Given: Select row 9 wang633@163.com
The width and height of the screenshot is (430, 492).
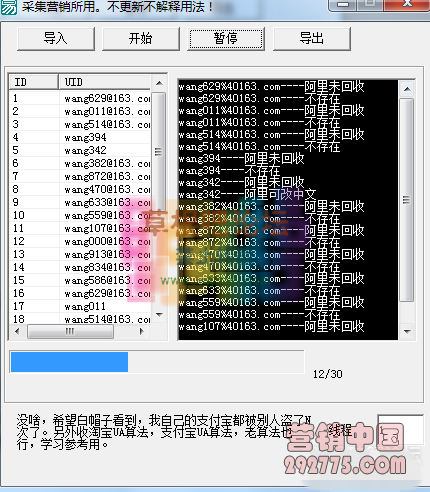Looking at the screenshot, I should pos(80,202).
